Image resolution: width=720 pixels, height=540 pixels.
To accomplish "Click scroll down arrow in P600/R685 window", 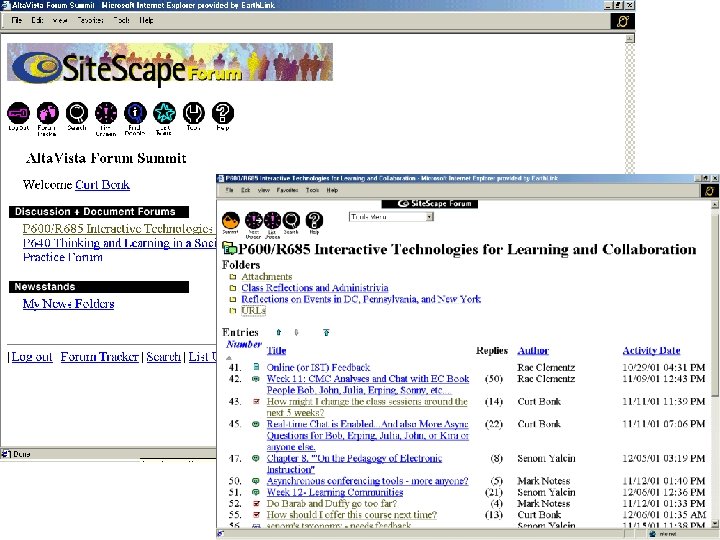I will [x=715, y=523].
